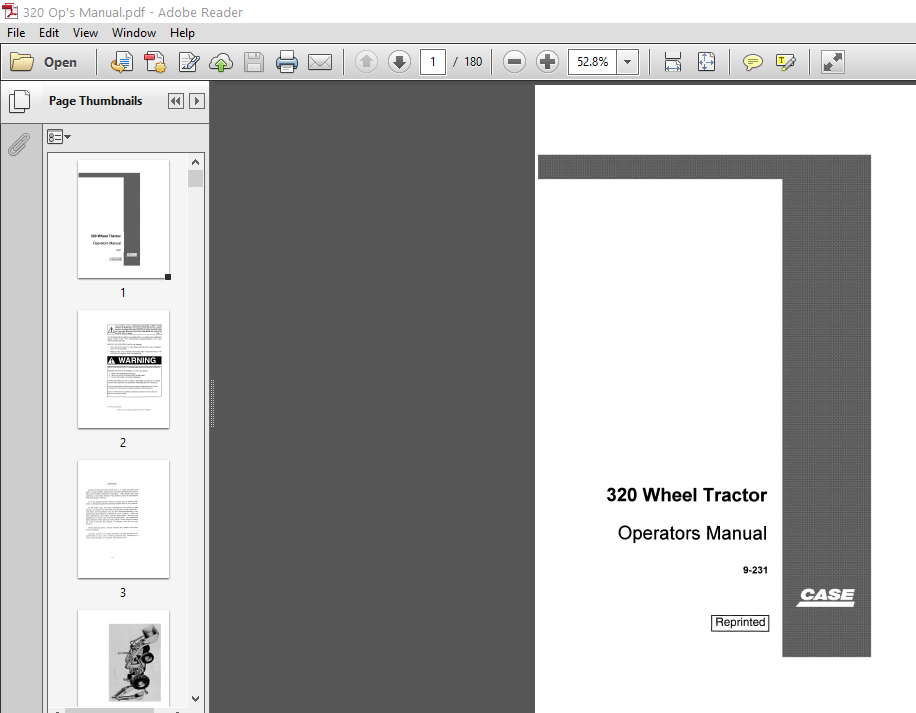Select fit width scrolling icon
This screenshot has width=916, height=713.
(x=673, y=62)
